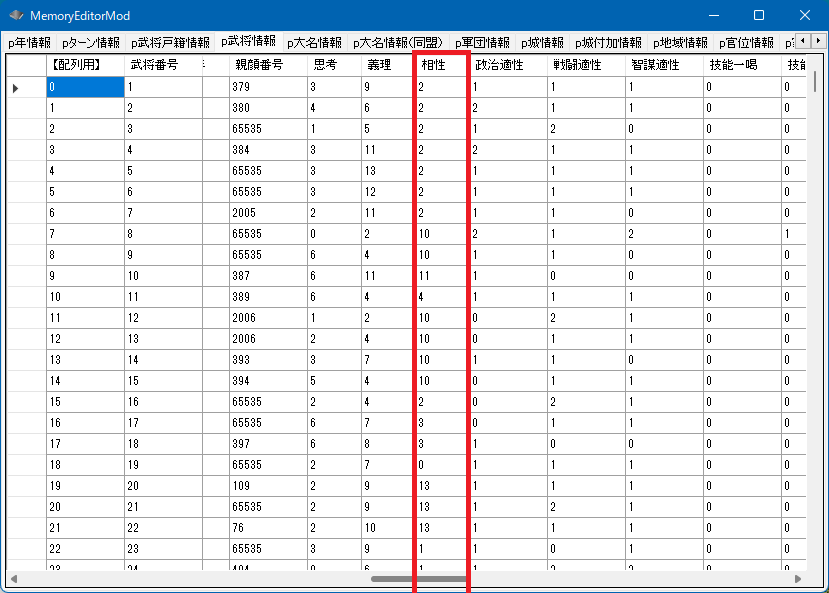The height and width of the screenshot is (593, 829).
Task: Switch to the p年情報 tab
Action: click(29, 43)
